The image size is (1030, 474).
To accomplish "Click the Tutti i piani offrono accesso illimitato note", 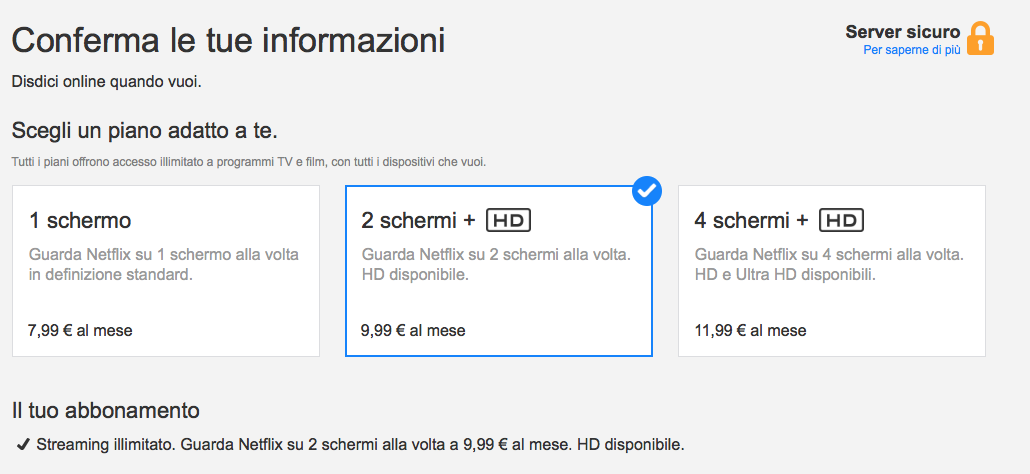I will (248, 161).
